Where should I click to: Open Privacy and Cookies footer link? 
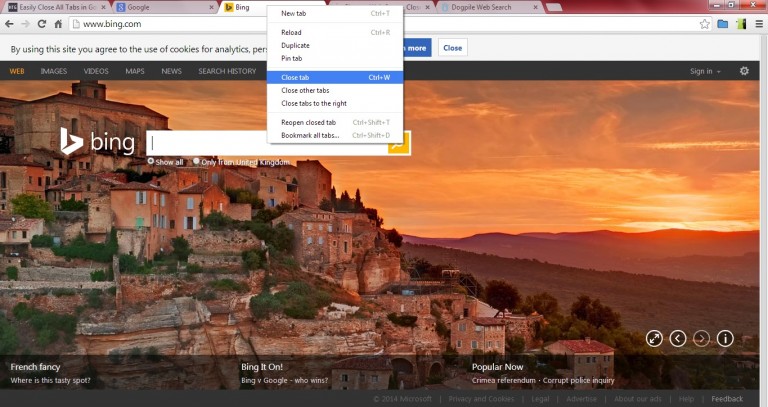click(481, 399)
